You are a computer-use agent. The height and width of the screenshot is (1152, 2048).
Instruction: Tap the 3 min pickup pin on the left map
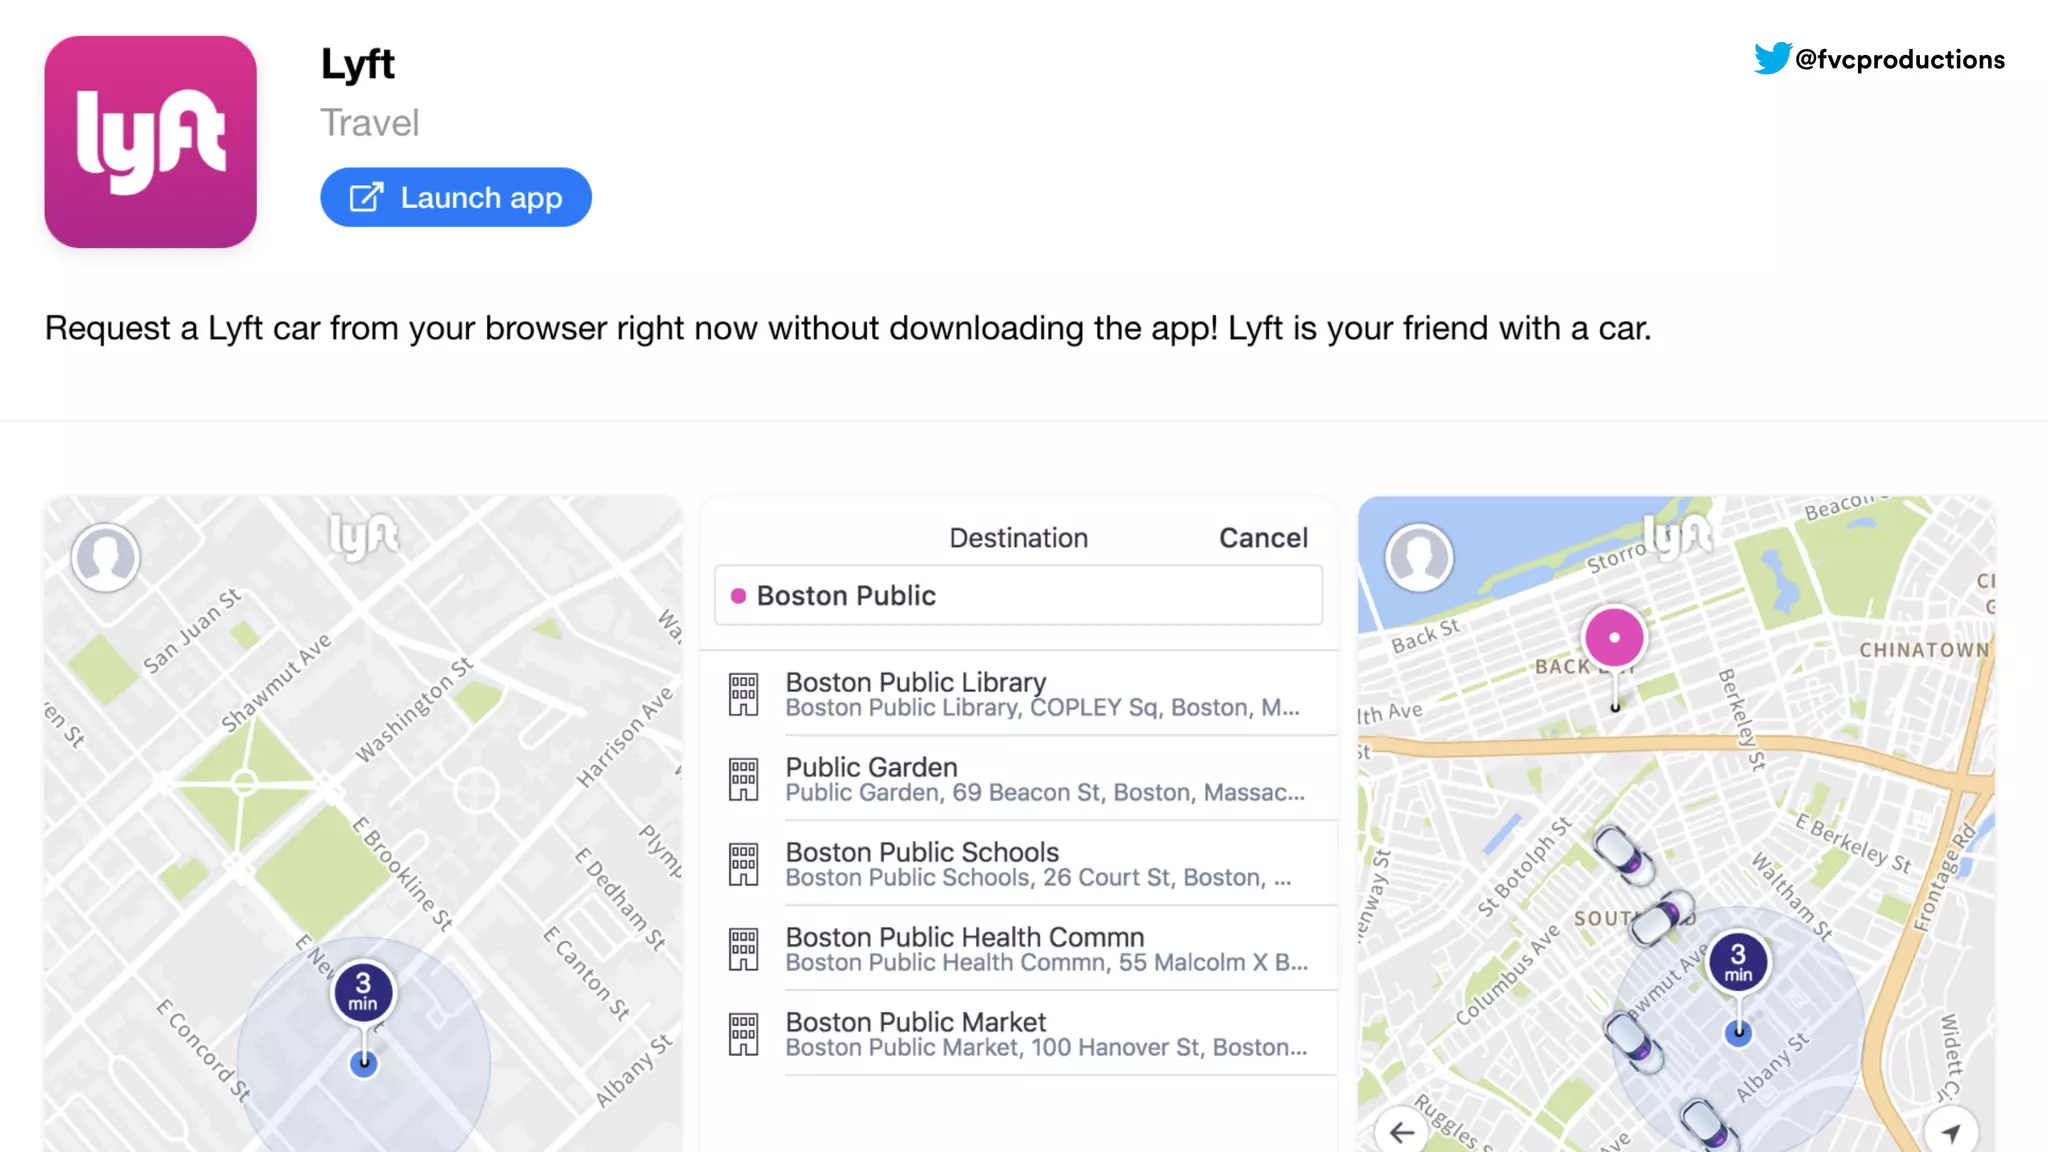[x=363, y=992]
